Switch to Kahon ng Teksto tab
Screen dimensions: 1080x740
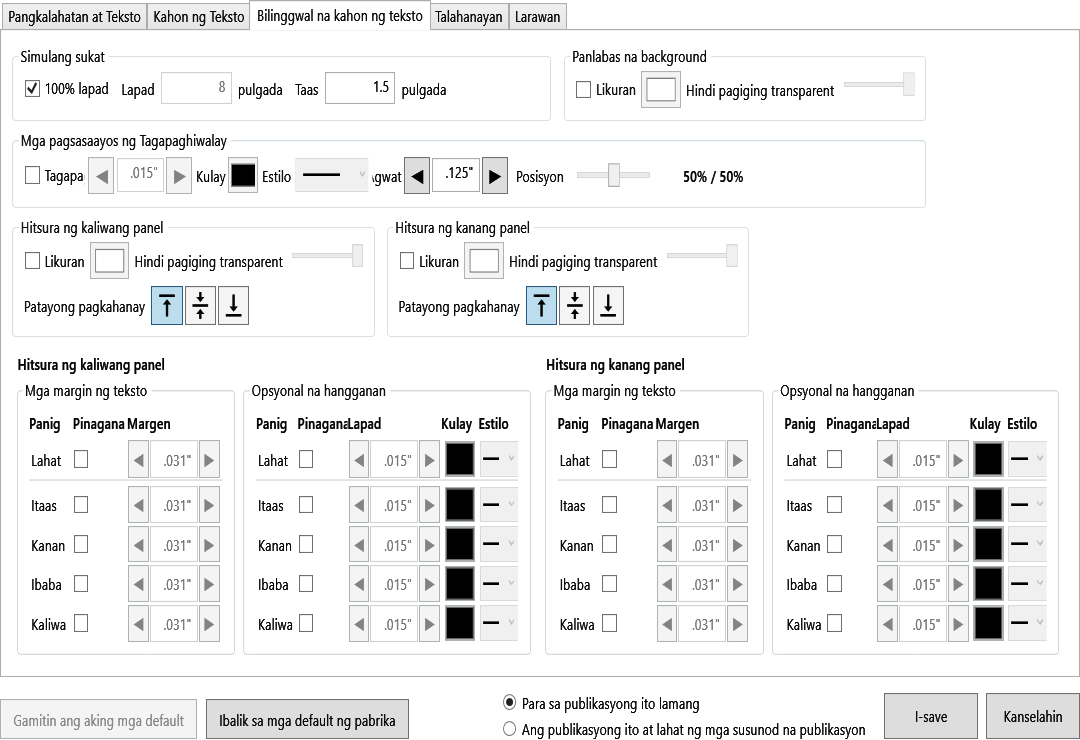(198, 17)
